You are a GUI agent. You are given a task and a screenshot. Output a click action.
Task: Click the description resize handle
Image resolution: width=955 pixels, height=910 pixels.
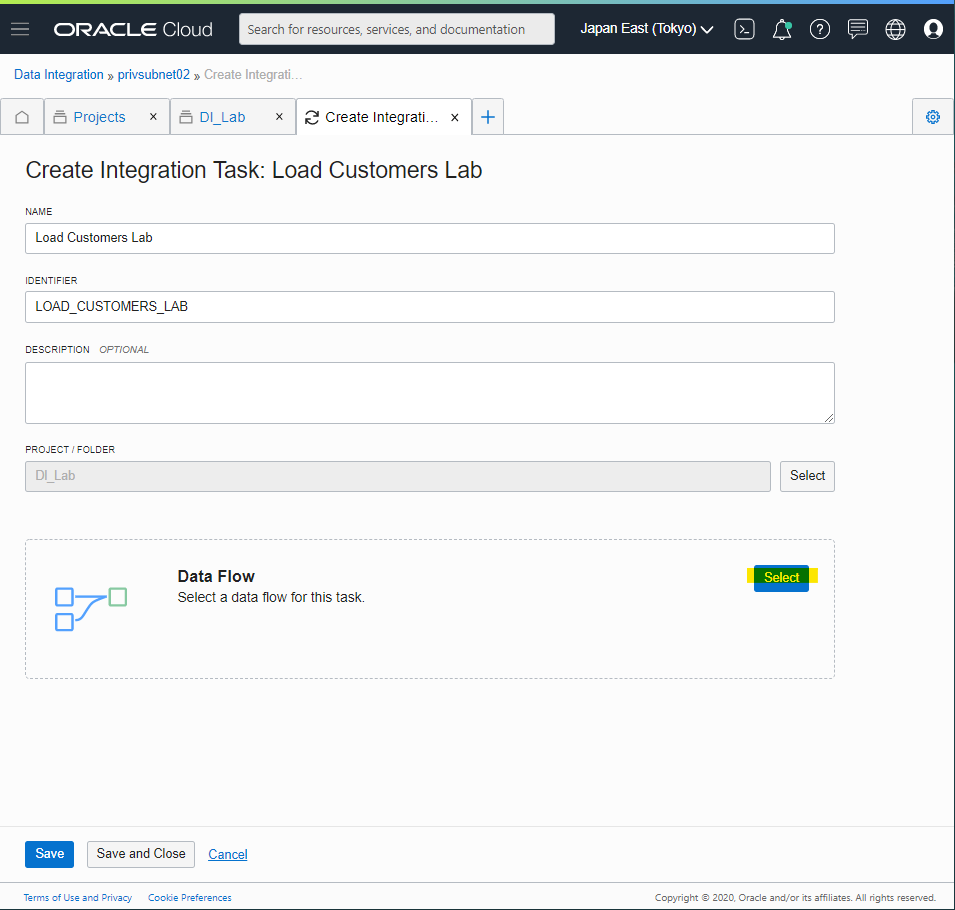[x=829, y=418]
